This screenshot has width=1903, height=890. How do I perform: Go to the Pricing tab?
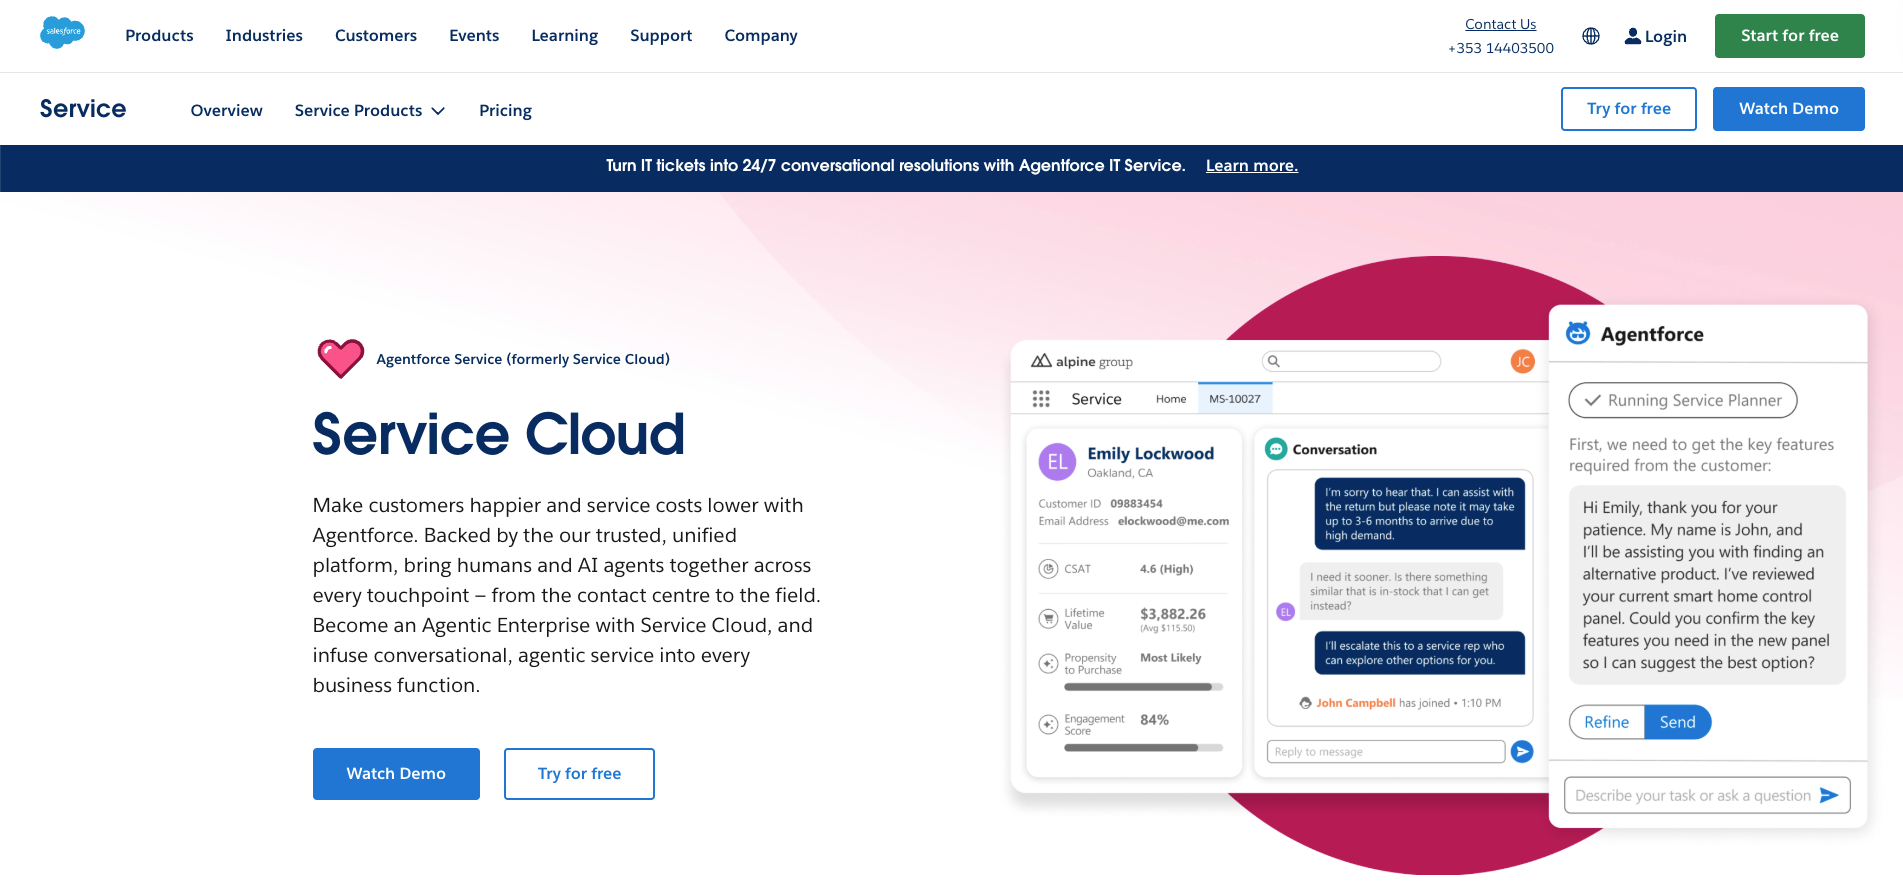(505, 110)
